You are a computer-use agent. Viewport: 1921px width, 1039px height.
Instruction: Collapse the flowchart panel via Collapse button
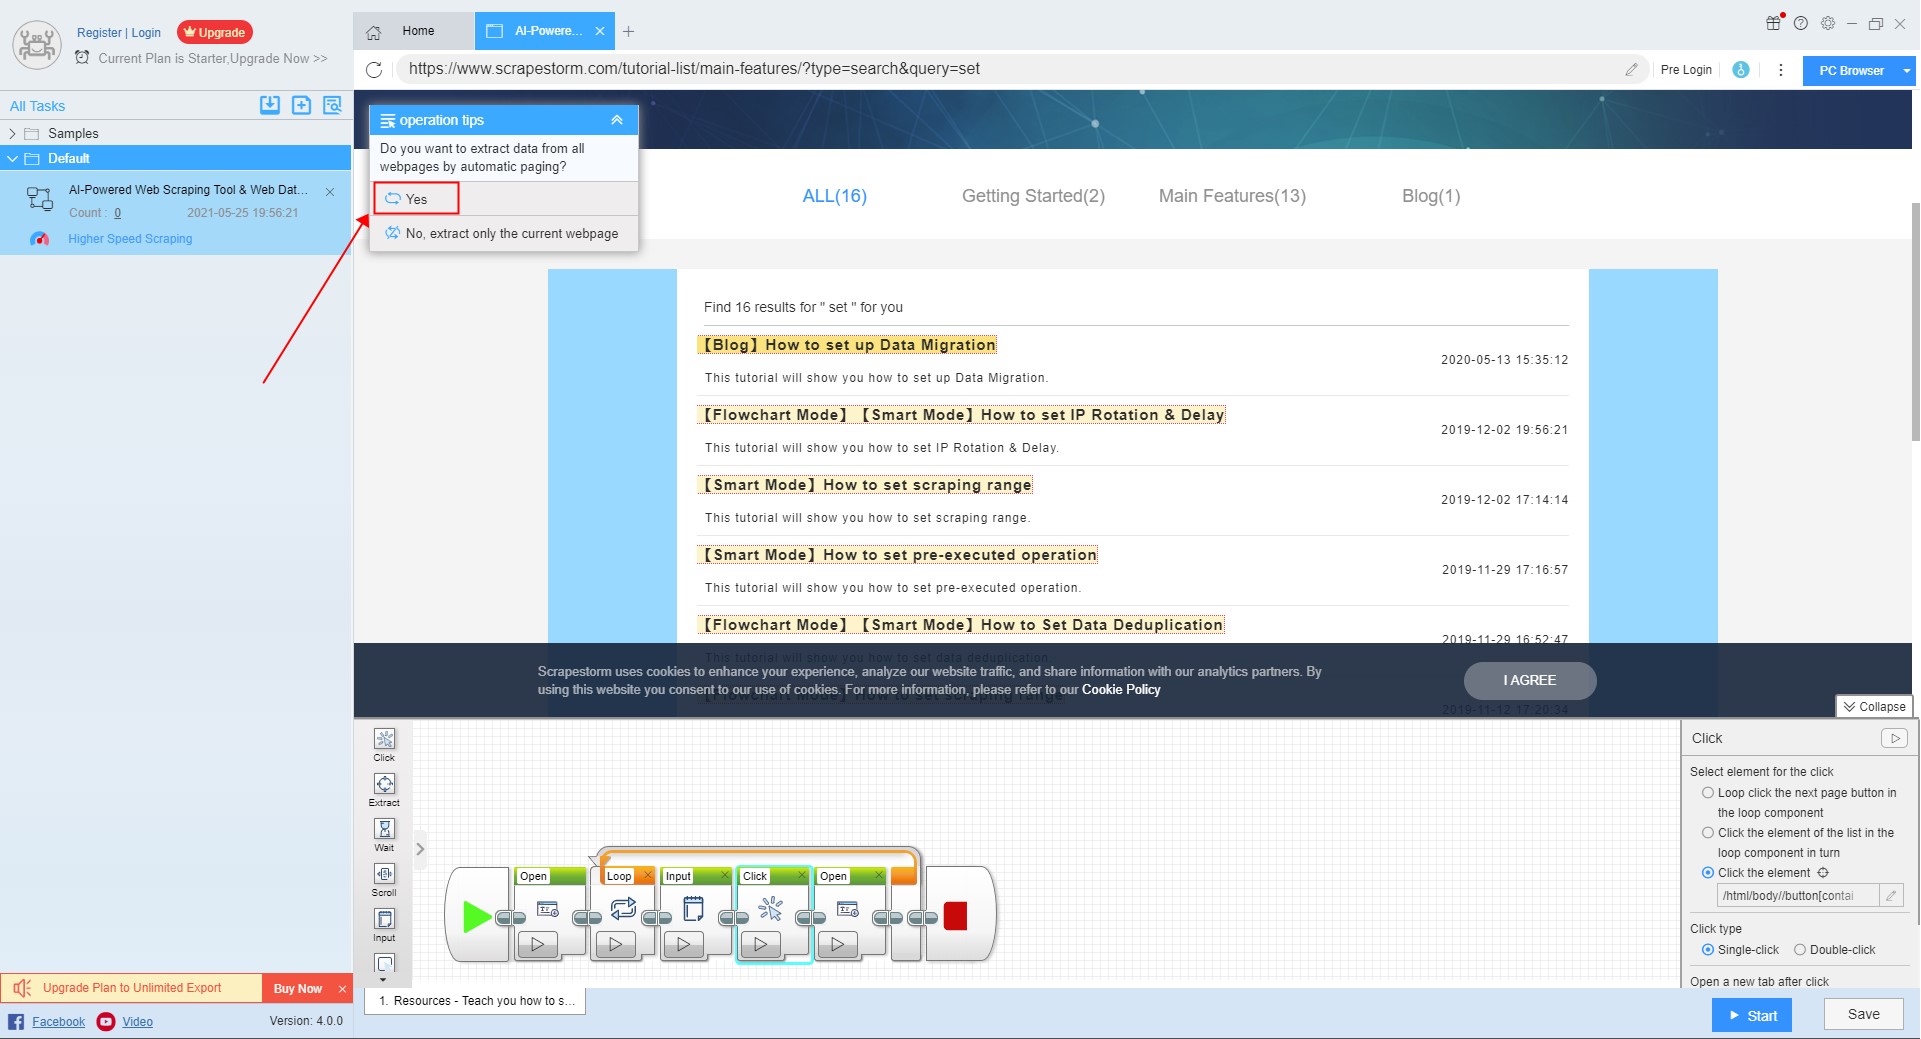click(x=1874, y=706)
